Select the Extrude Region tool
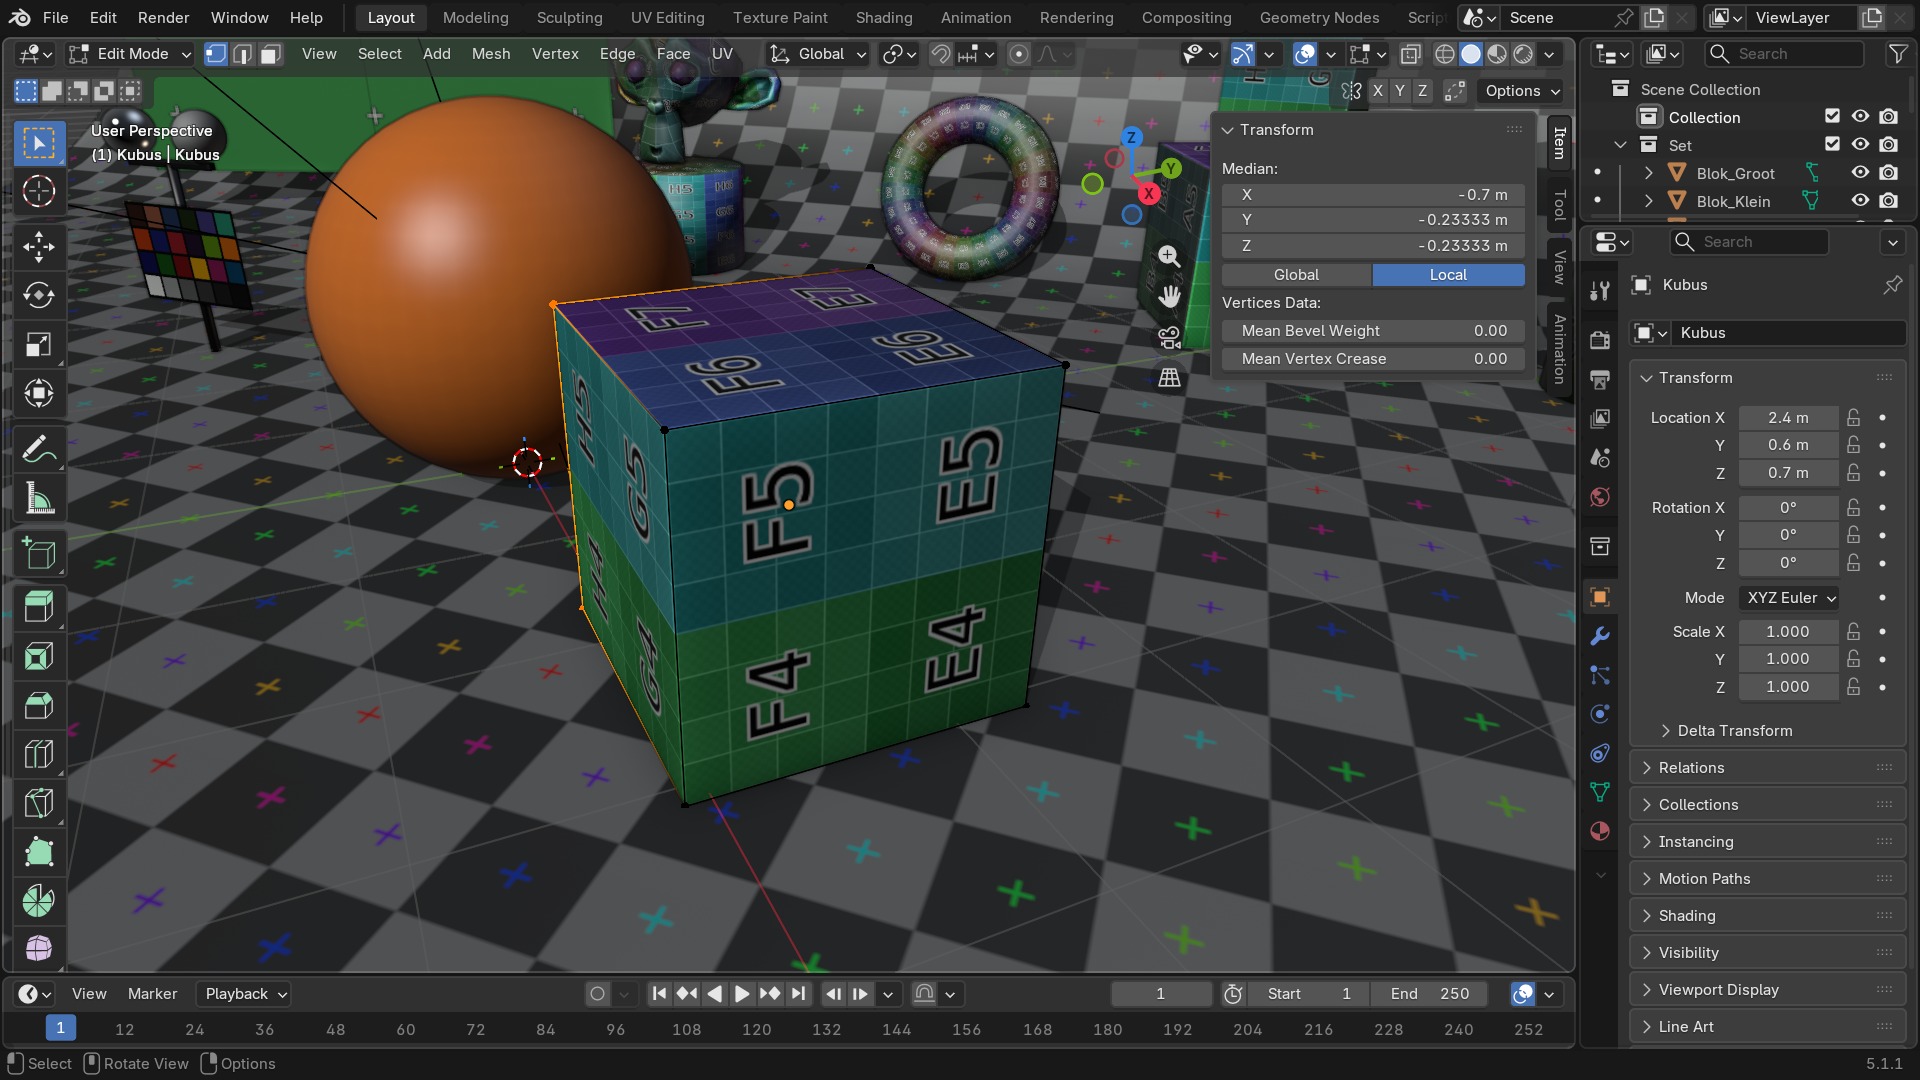Viewport: 1920px width, 1080px height. point(38,606)
